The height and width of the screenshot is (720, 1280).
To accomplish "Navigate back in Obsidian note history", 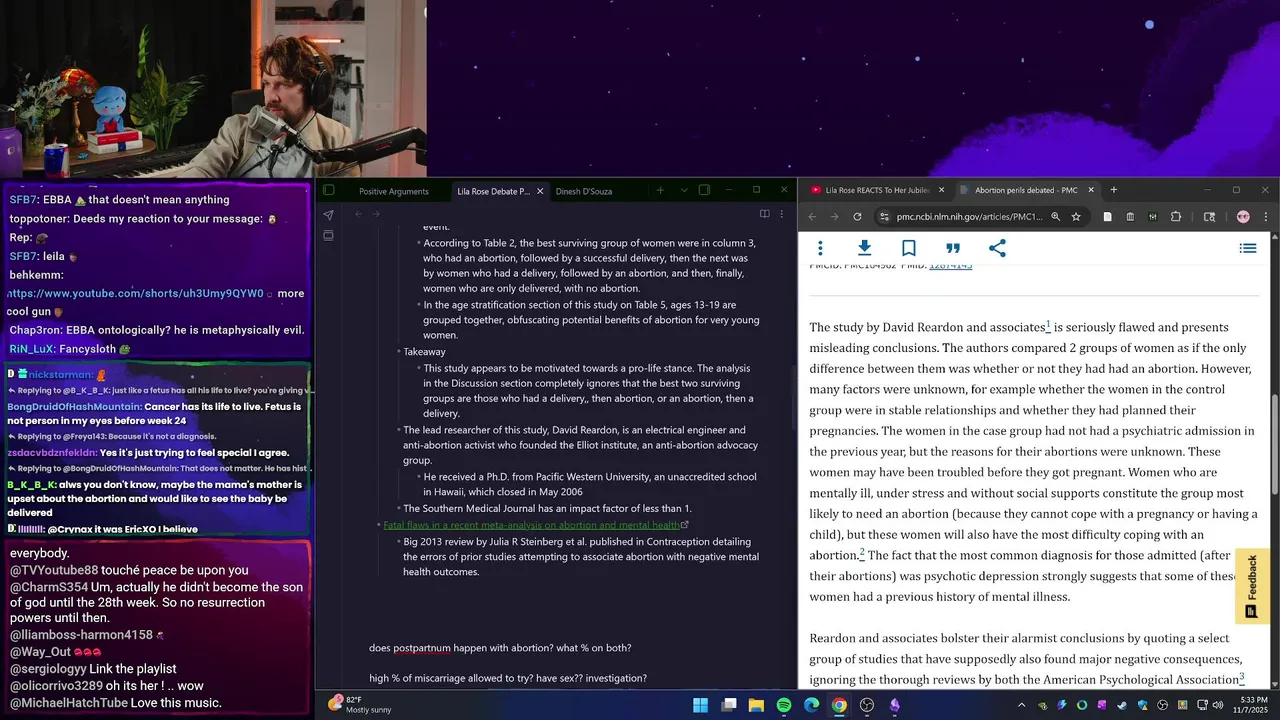I will 358,213.
